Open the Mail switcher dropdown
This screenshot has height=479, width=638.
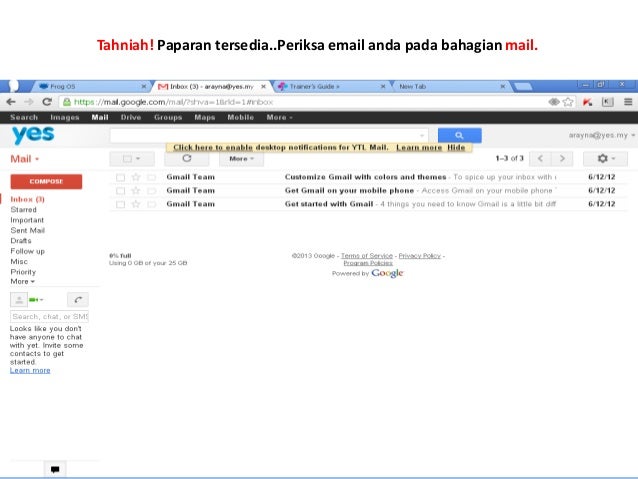(x=25, y=159)
